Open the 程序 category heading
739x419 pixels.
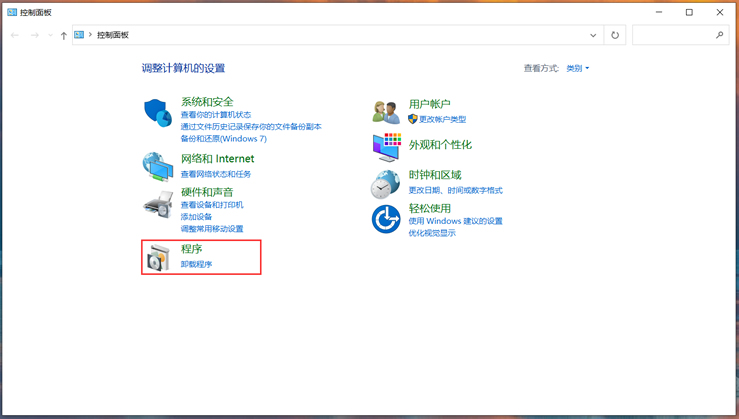(191, 249)
